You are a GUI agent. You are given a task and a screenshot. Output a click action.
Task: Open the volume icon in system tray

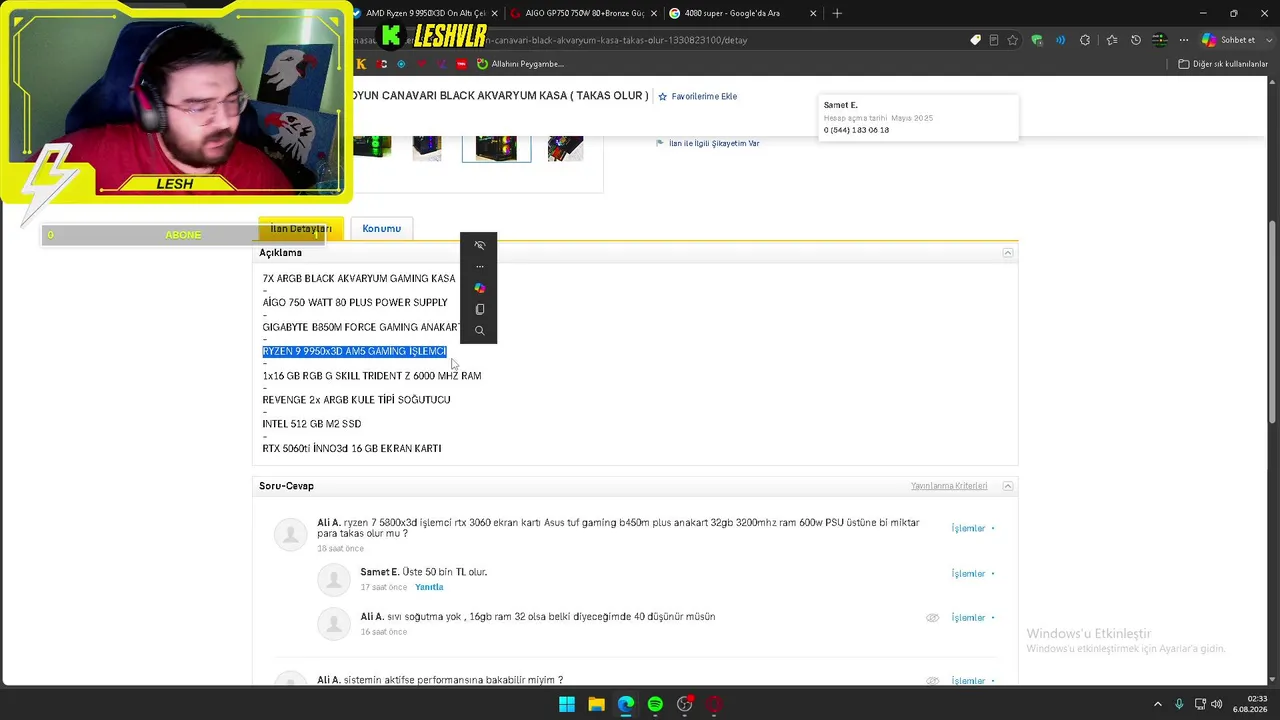click(1217, 704)
